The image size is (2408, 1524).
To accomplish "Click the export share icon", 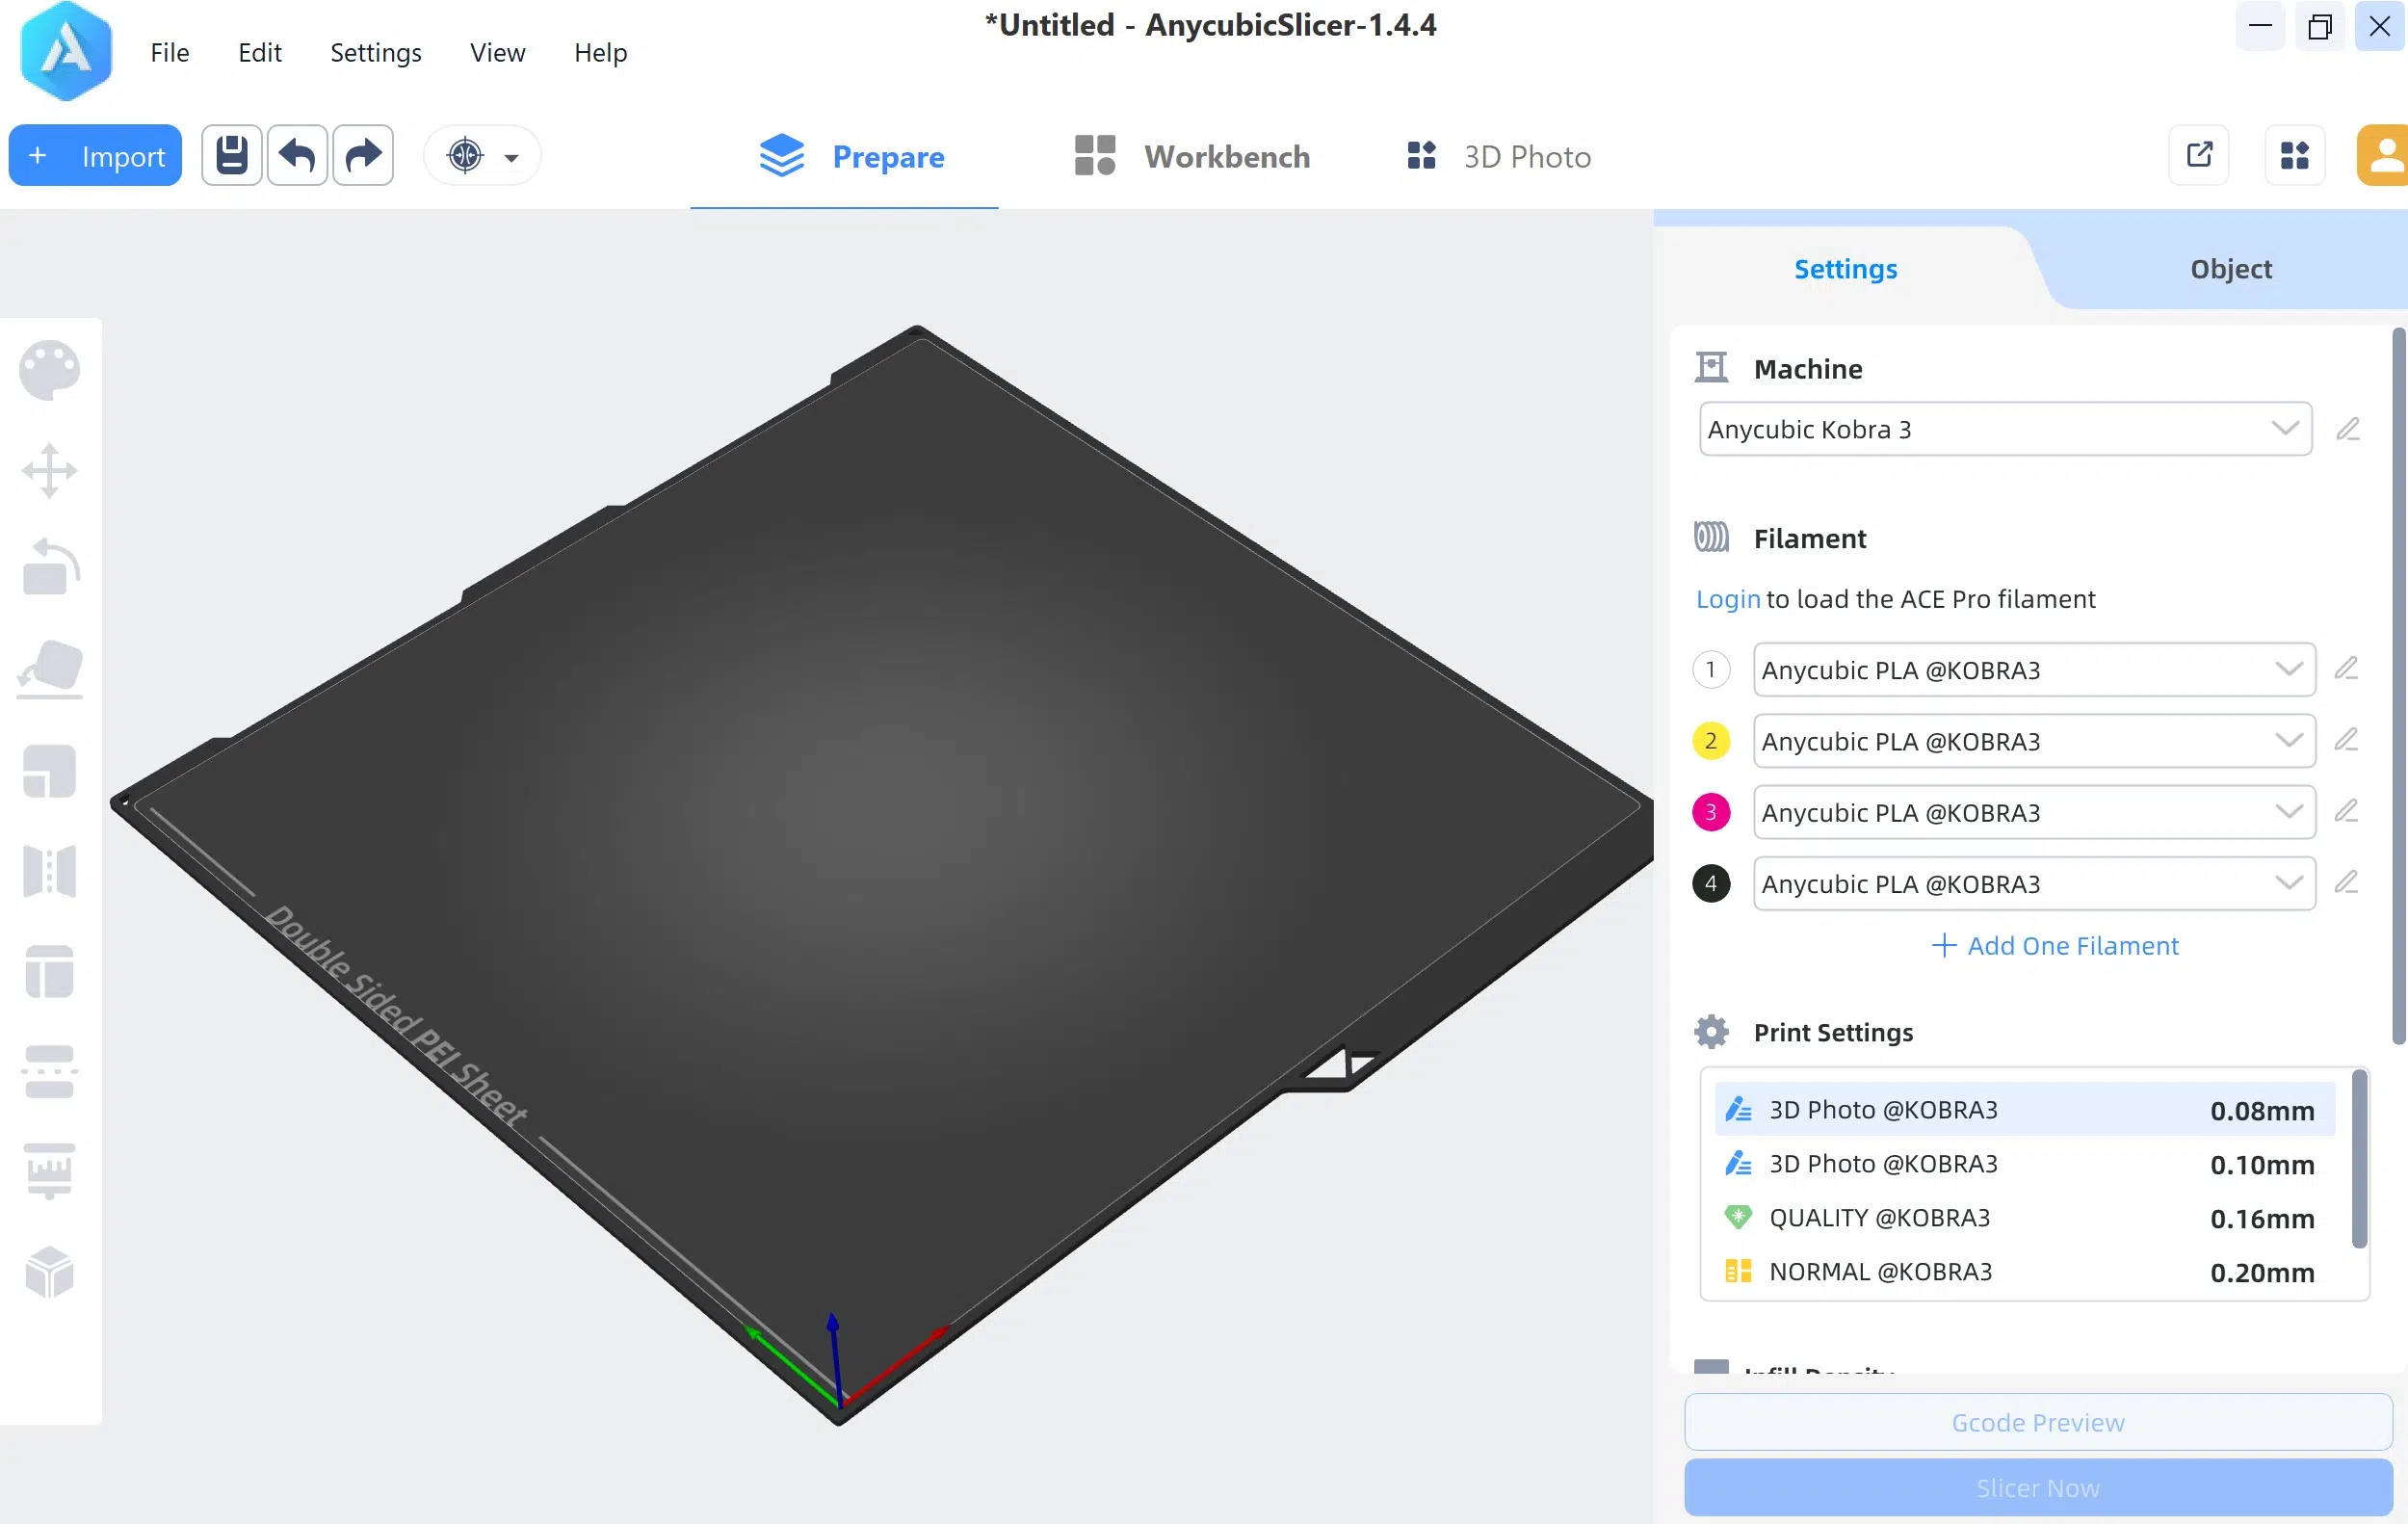I will pyautogui.click(x=2199, y=155).
